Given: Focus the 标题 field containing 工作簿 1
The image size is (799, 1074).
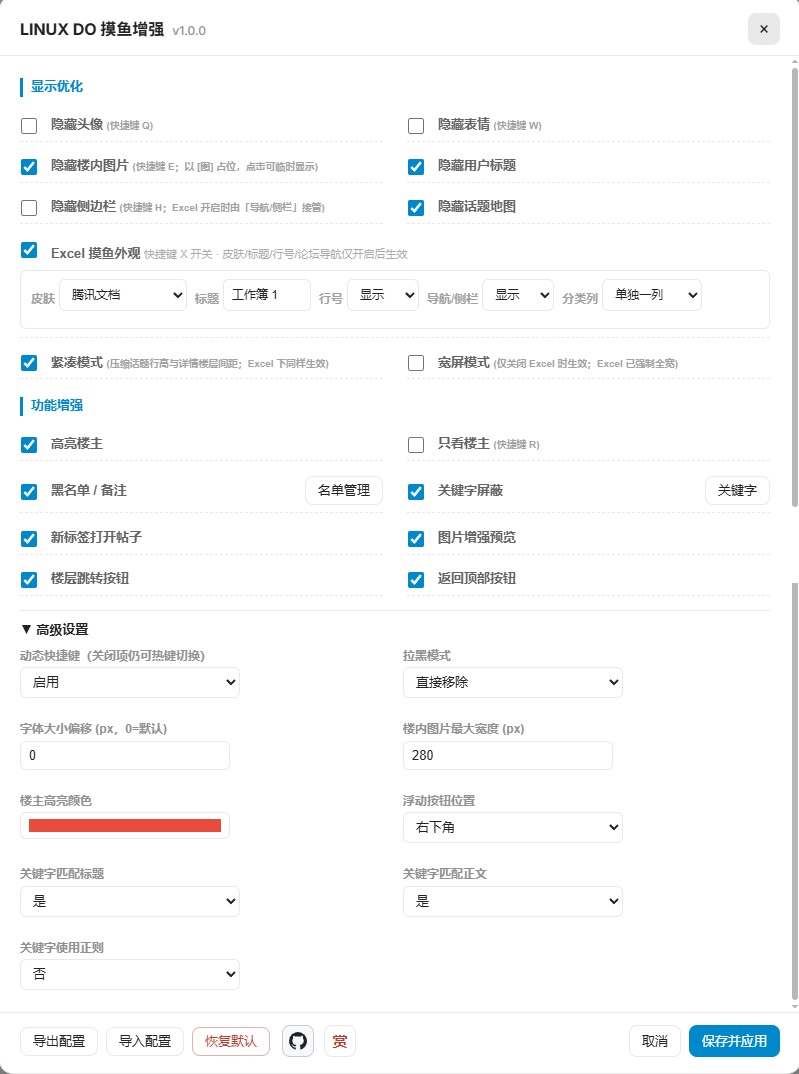Looking at the screenshot, I should (x=267, y=295).
